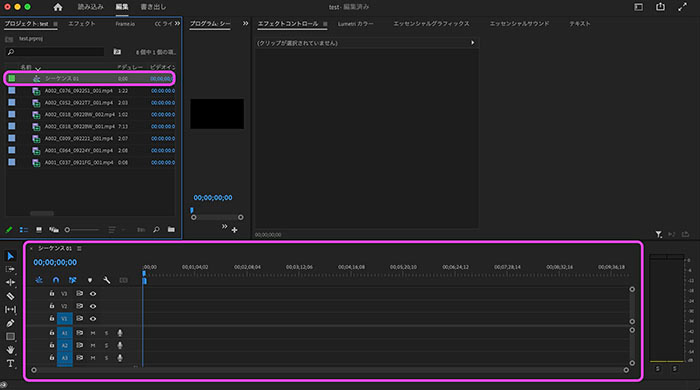Image resolution: width=700 pixels, height=390 pixels.
Task: Select the Slip tool
Action: tap(10, 309)
